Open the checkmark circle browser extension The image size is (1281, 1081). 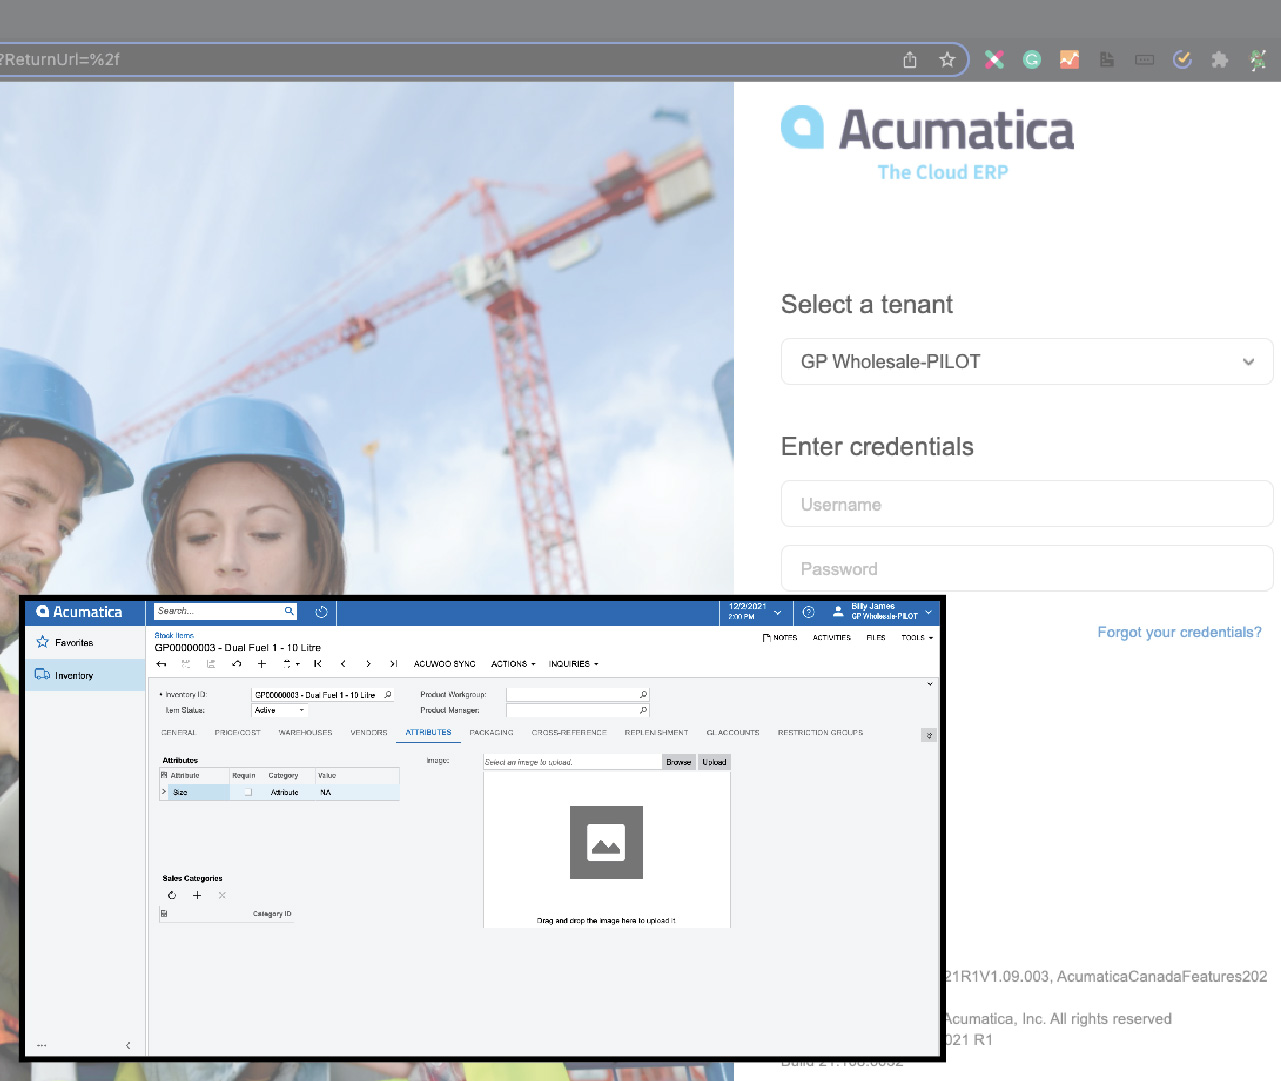[1182, 60]
